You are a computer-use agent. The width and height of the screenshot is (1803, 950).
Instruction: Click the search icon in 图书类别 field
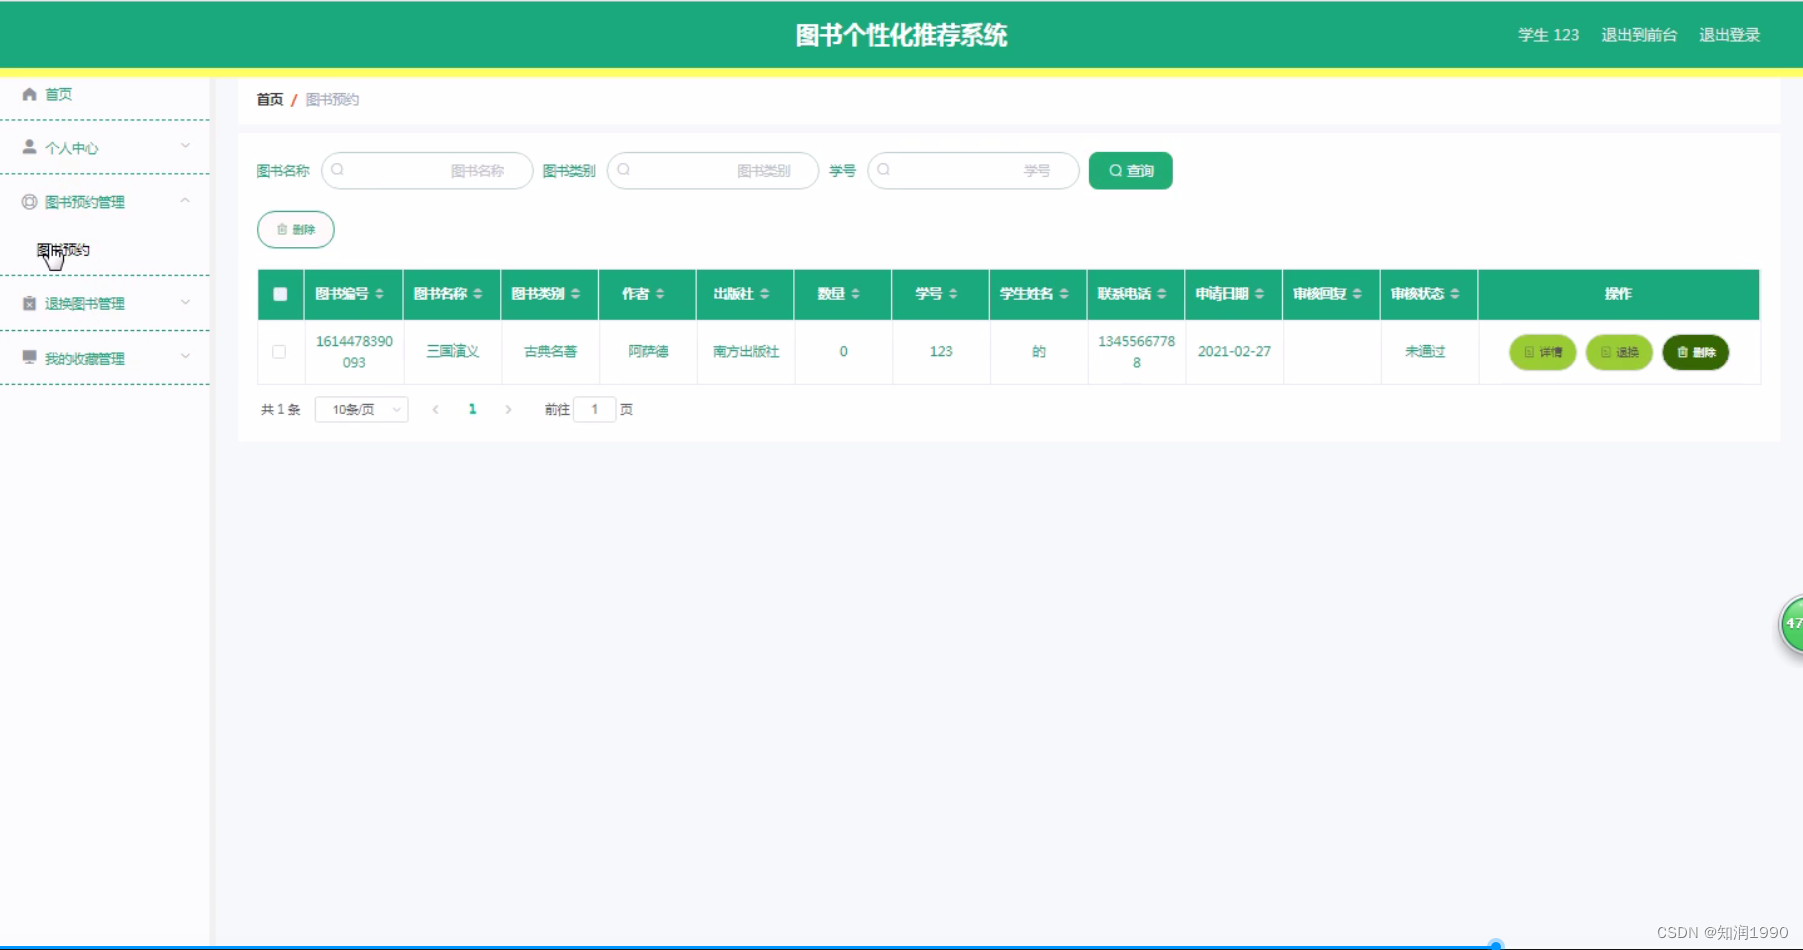624,170
